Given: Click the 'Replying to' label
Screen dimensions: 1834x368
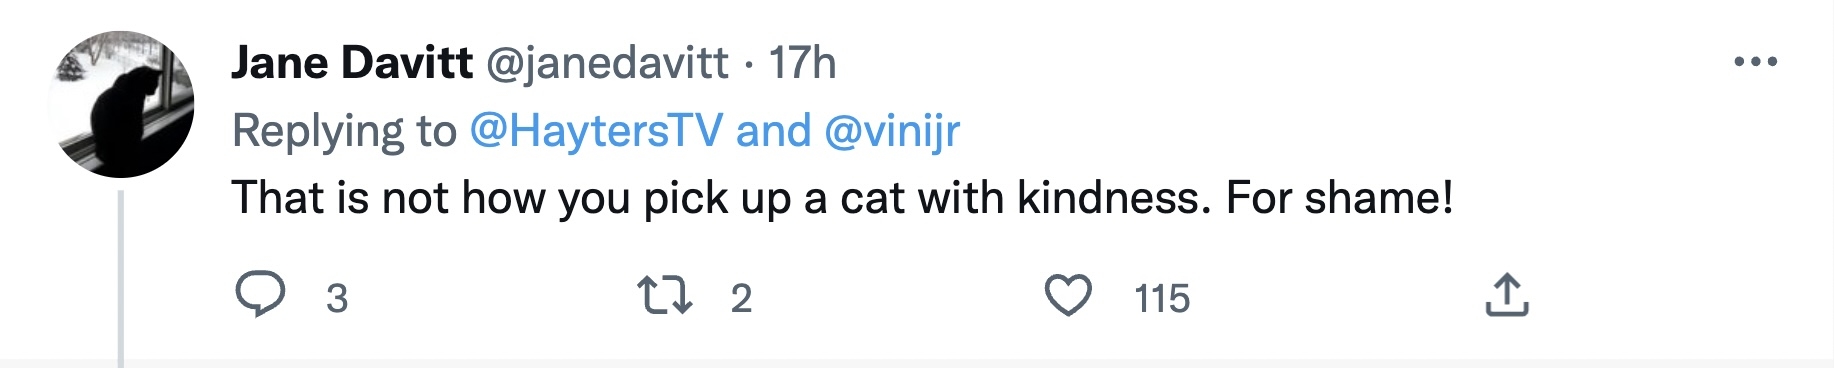Looking at the screenshot, I should click(344, 132).
